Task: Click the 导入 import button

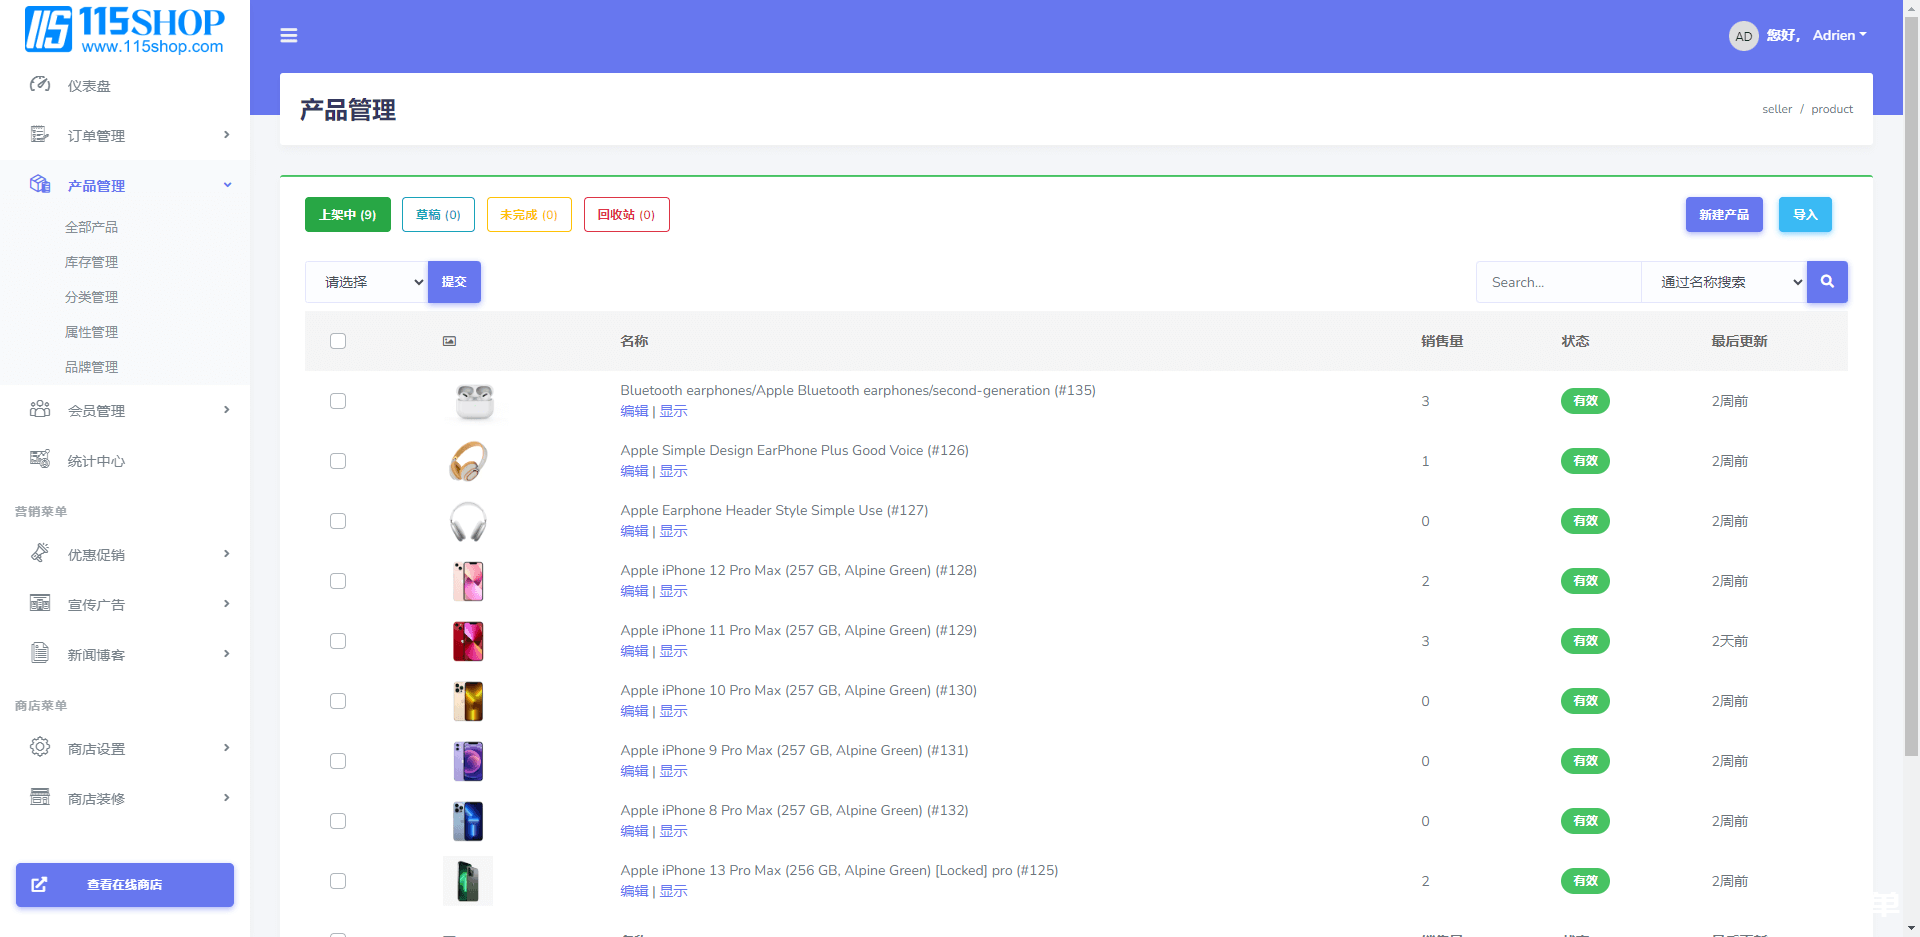Action: pos(1805,215)
